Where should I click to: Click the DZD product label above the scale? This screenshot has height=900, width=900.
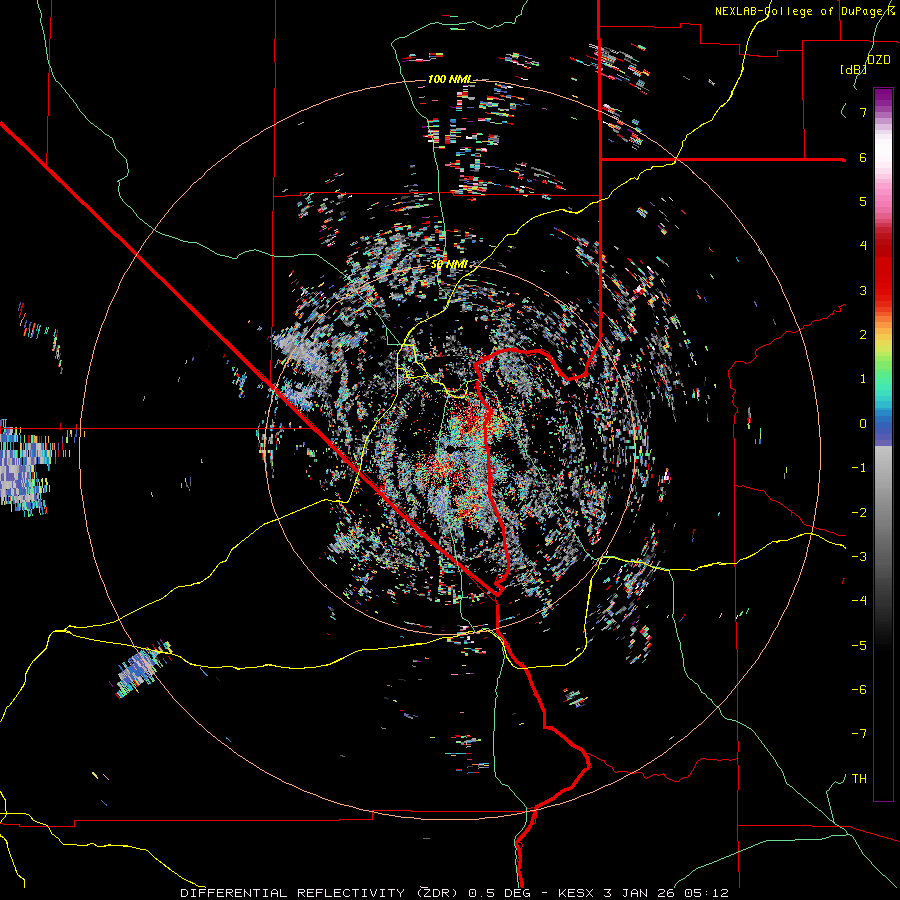879,60
